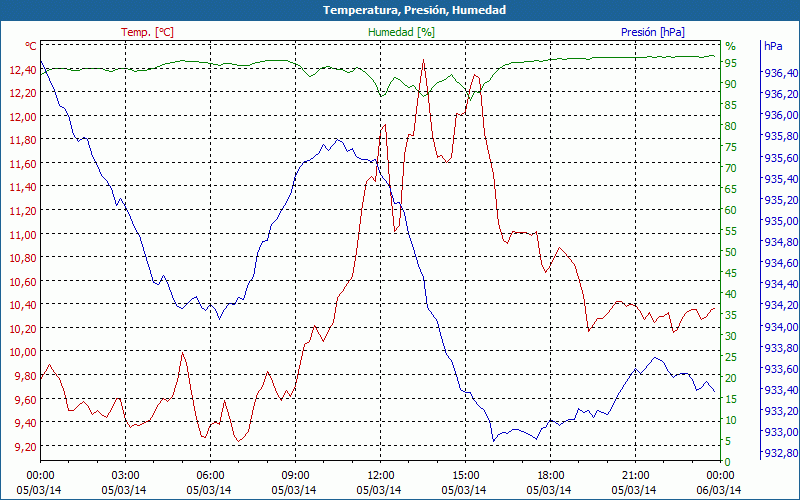Click temperature axis value 10,80
The image size is (800, 500).
coord(23,258)
